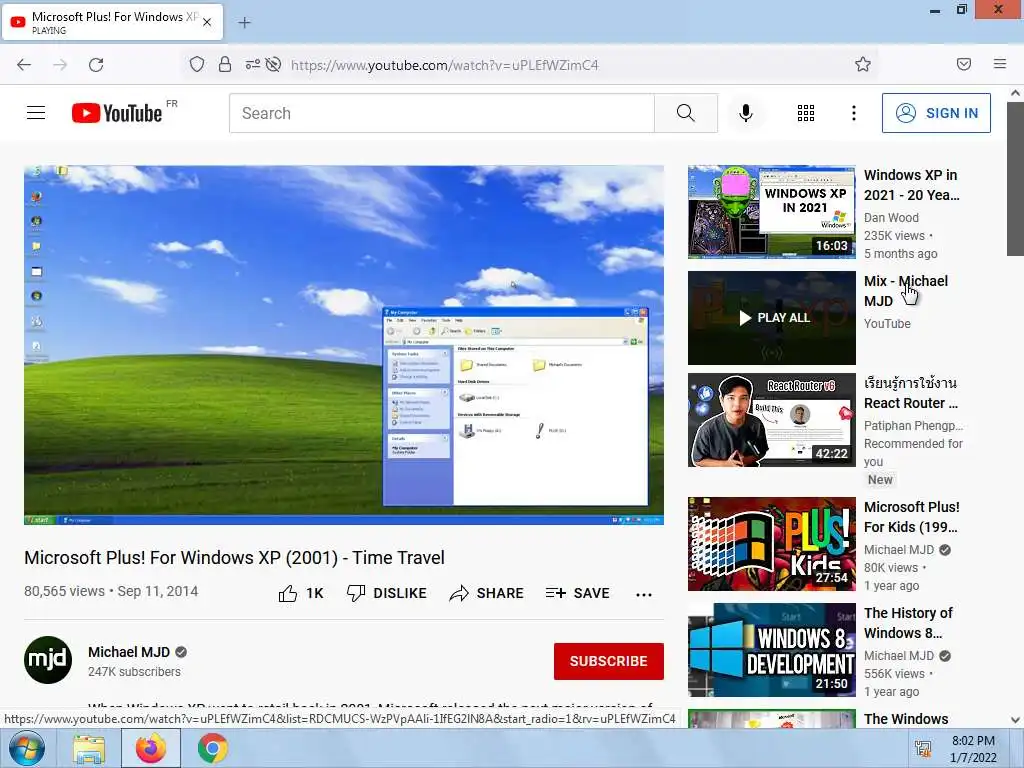Click the video title 'Microsoft Plus! For Windows XP (2001) - Time Travel'
This screenshot has width=1024, height=768.
click(x=234, y=558)
